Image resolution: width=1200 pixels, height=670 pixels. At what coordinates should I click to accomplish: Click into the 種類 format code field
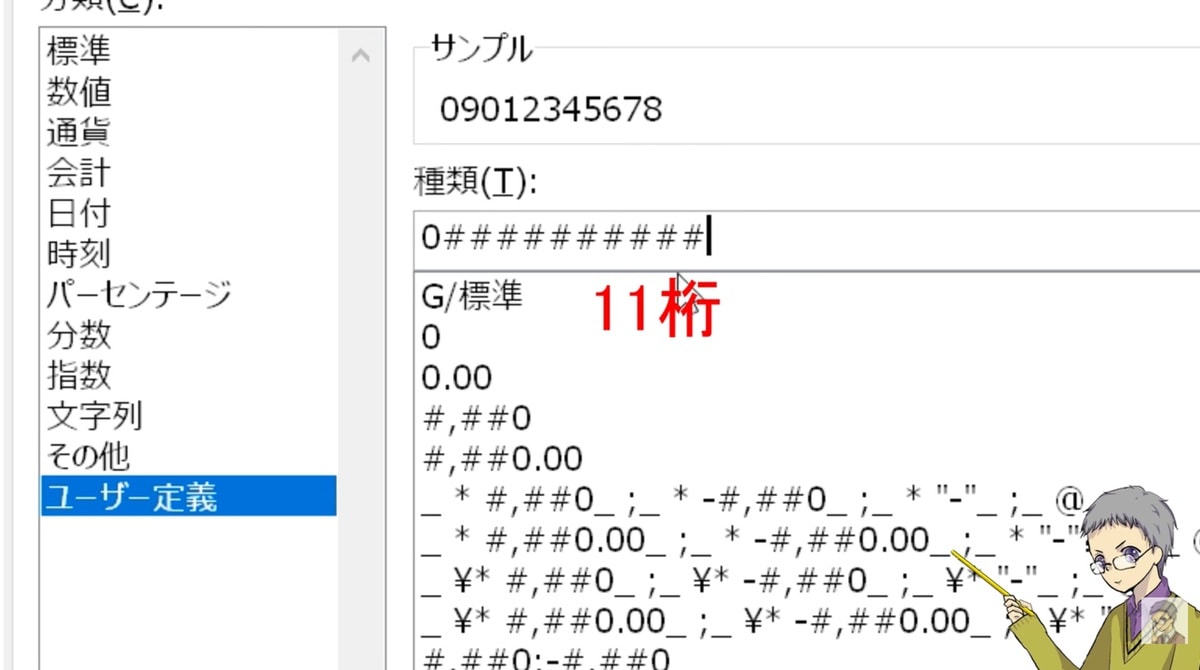point(805,240)
